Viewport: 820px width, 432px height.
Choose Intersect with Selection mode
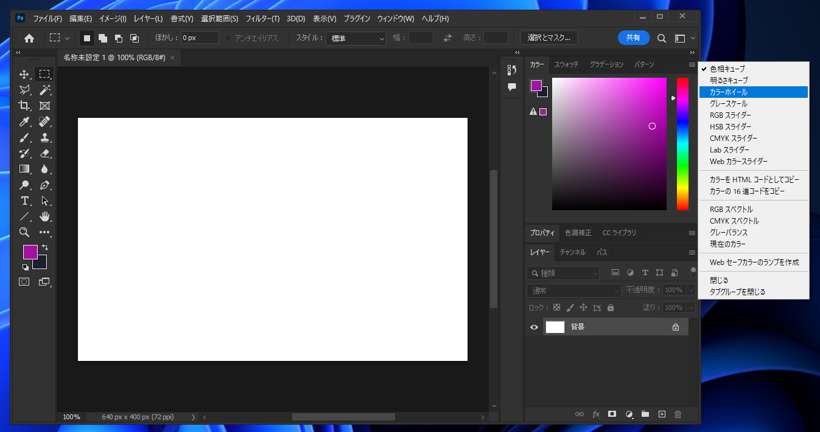134,38
